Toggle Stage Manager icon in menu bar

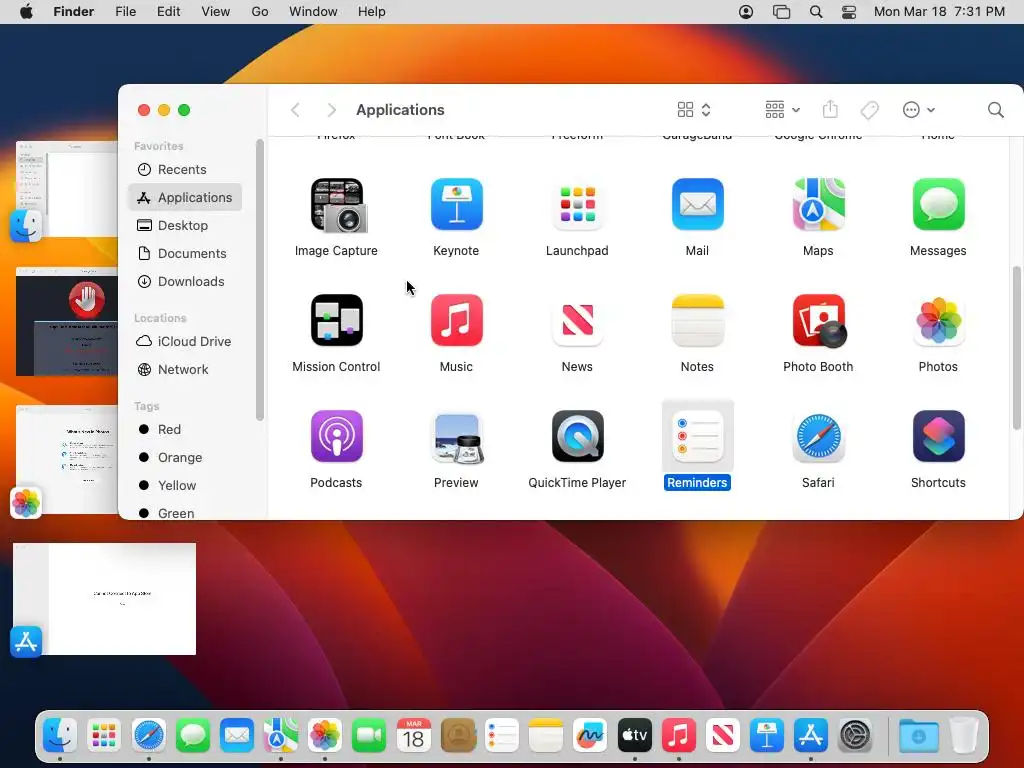click(x=781, y=12)
